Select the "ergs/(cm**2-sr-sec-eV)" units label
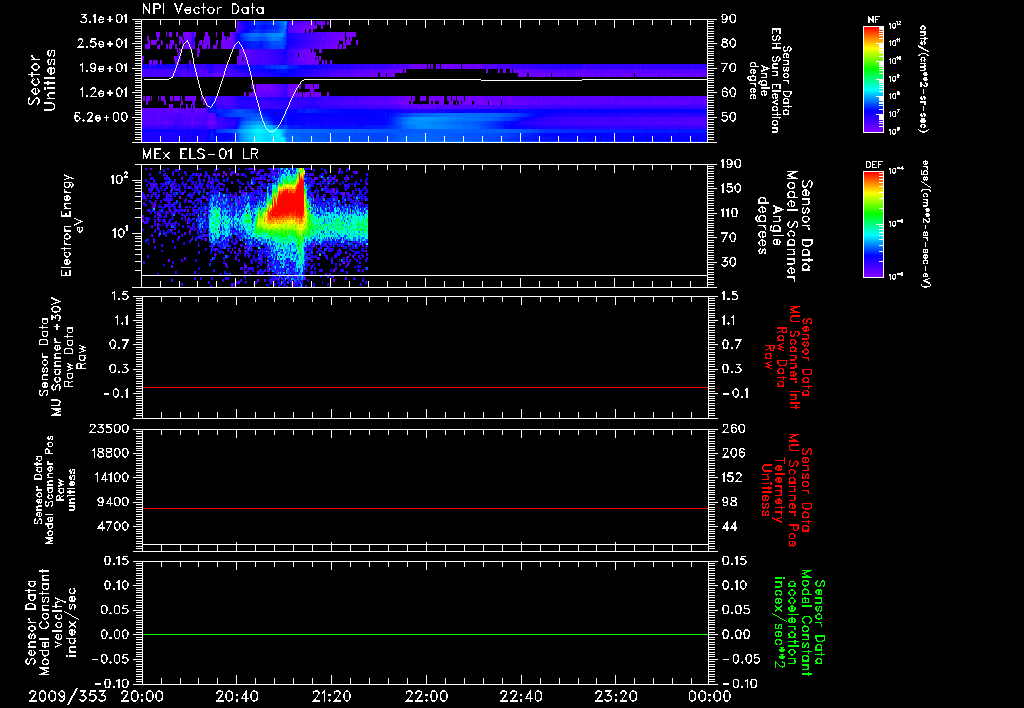 [925, 223]
